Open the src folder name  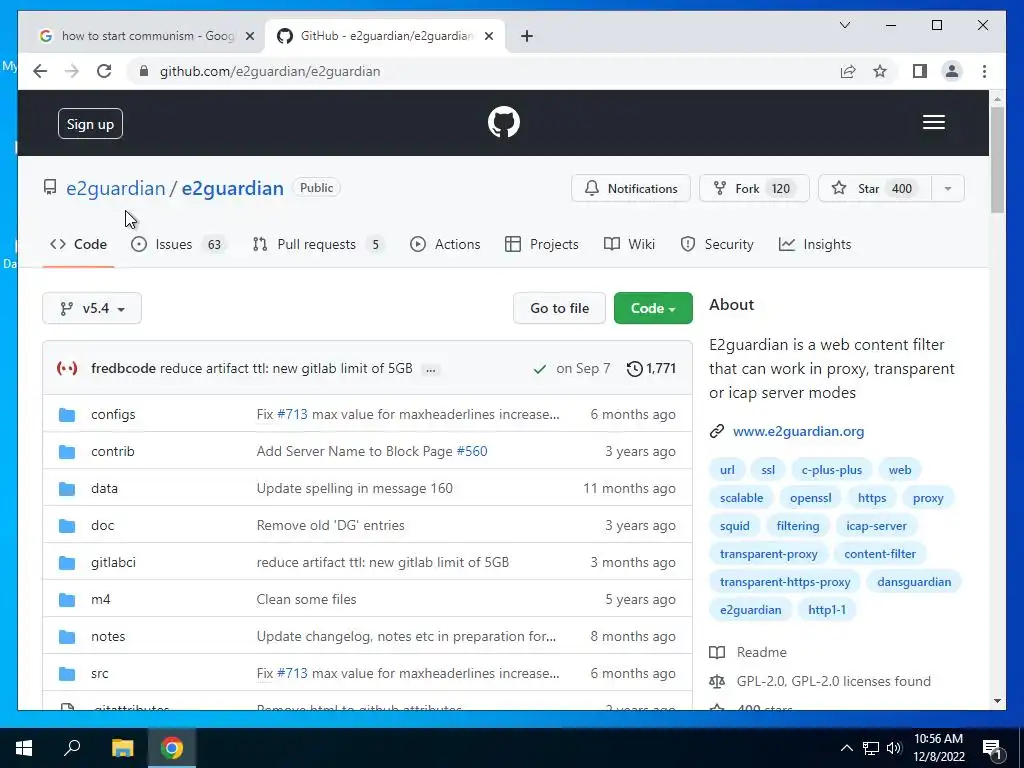100,674
